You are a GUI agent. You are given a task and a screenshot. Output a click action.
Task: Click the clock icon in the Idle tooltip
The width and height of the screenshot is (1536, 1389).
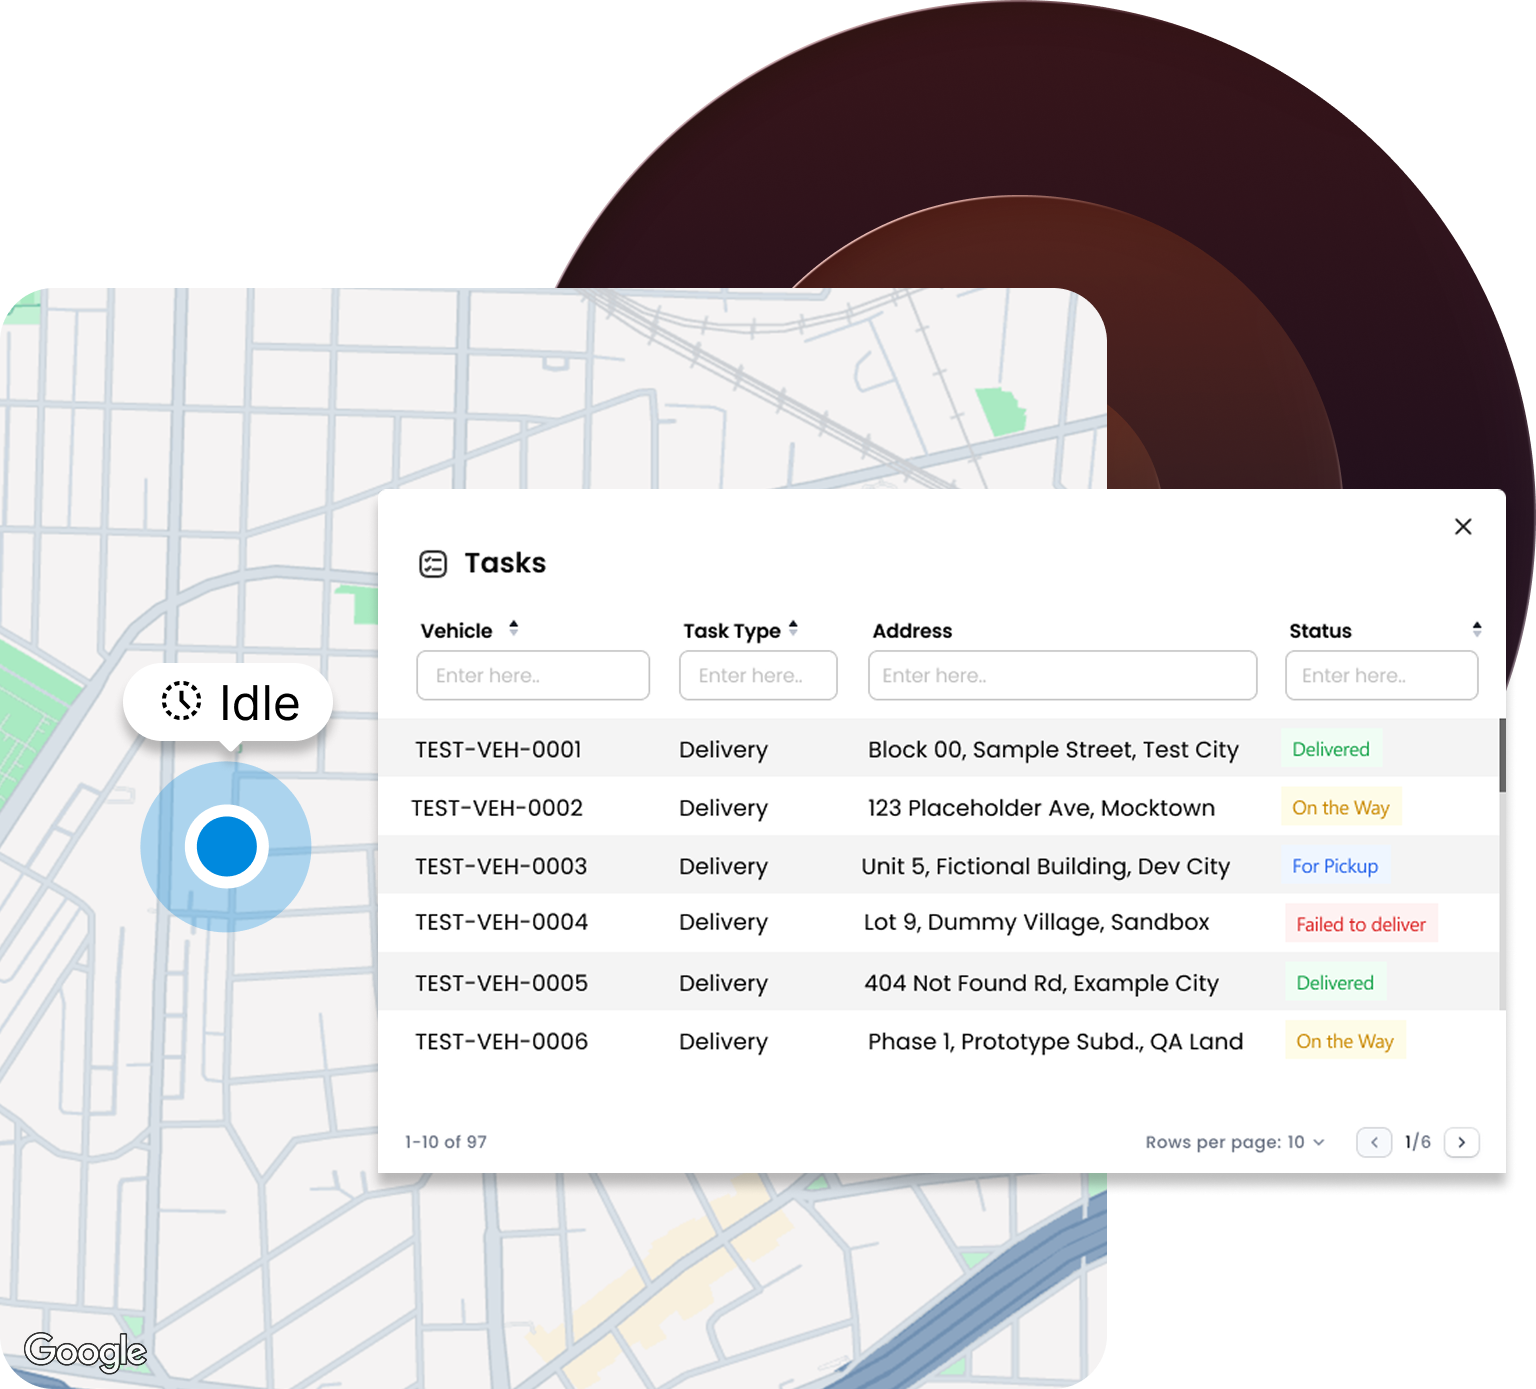(x=180, y=702)
